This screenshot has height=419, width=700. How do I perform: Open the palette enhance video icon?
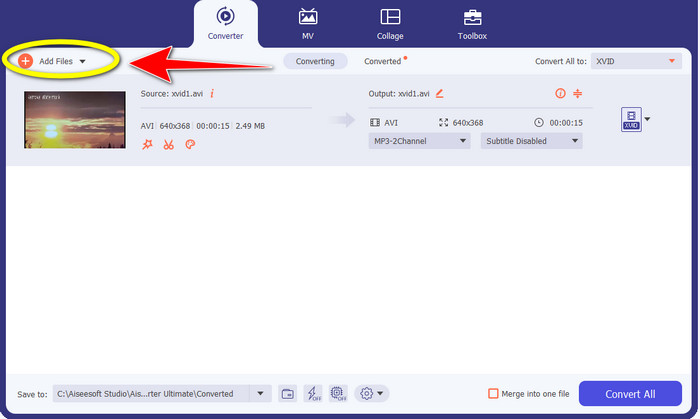click(x=190, y=144)
